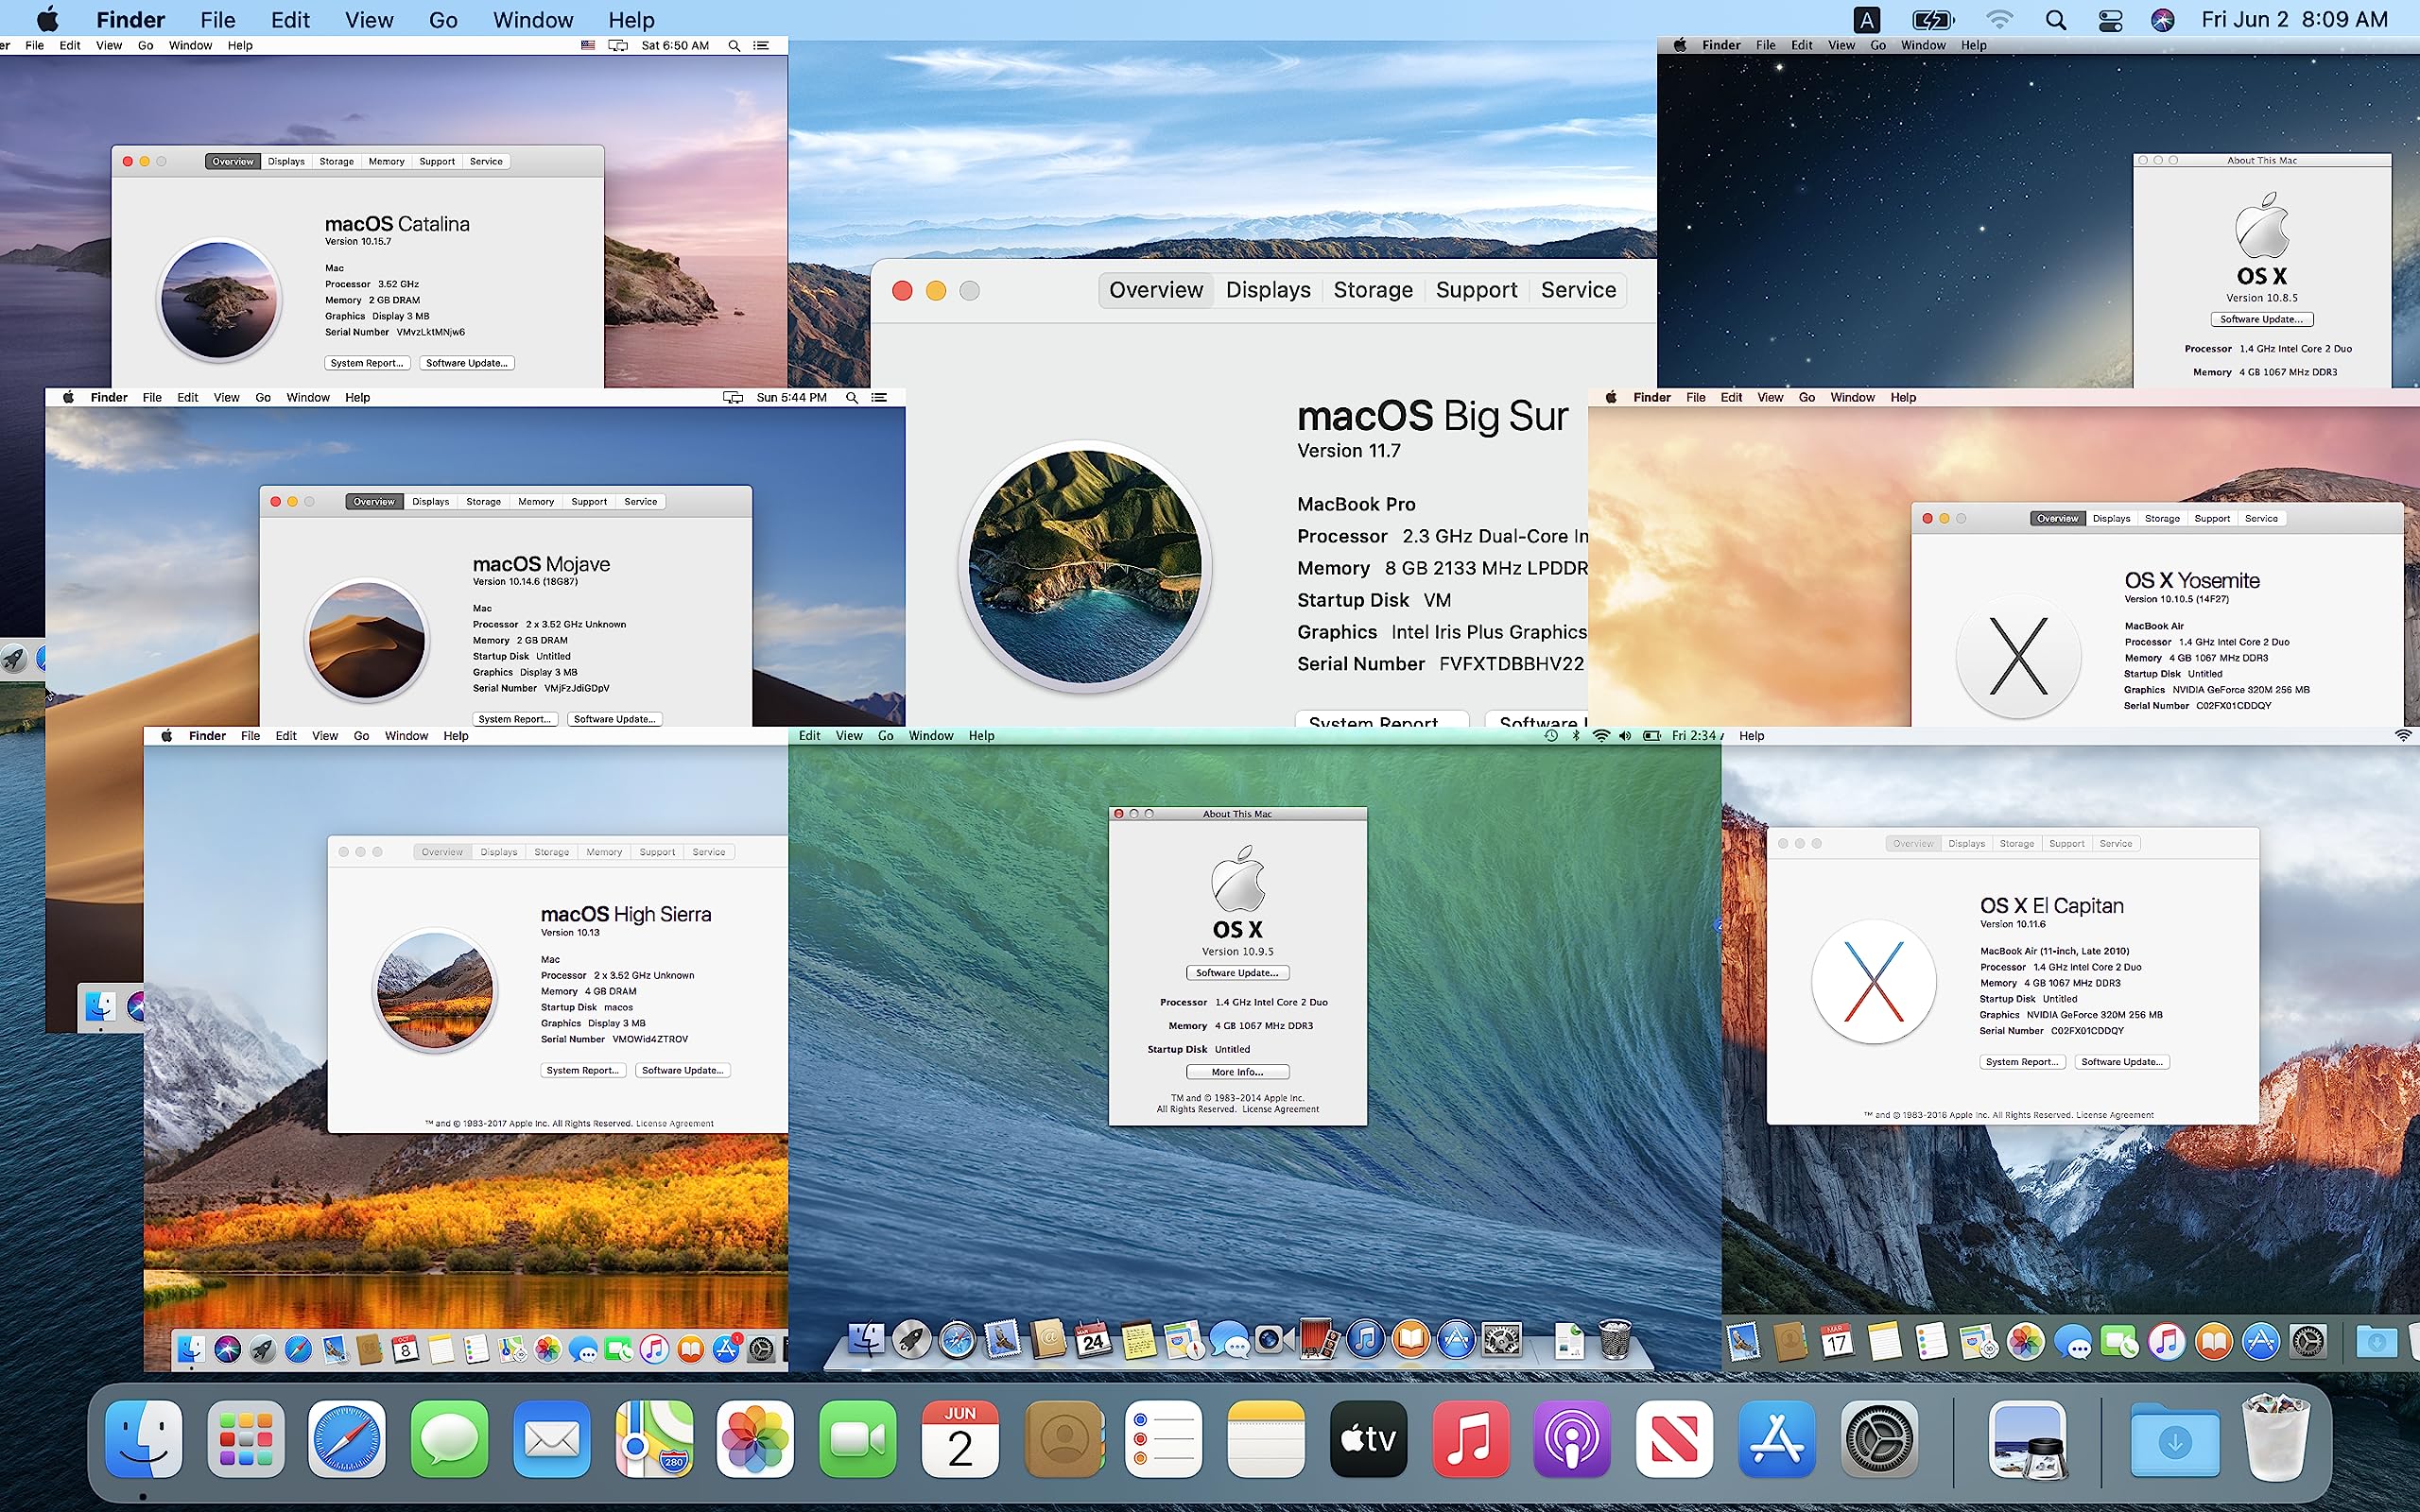Screen dimensions: 2420x1512
Task: Open Maps from the Dock
Action: [654, 1440]
